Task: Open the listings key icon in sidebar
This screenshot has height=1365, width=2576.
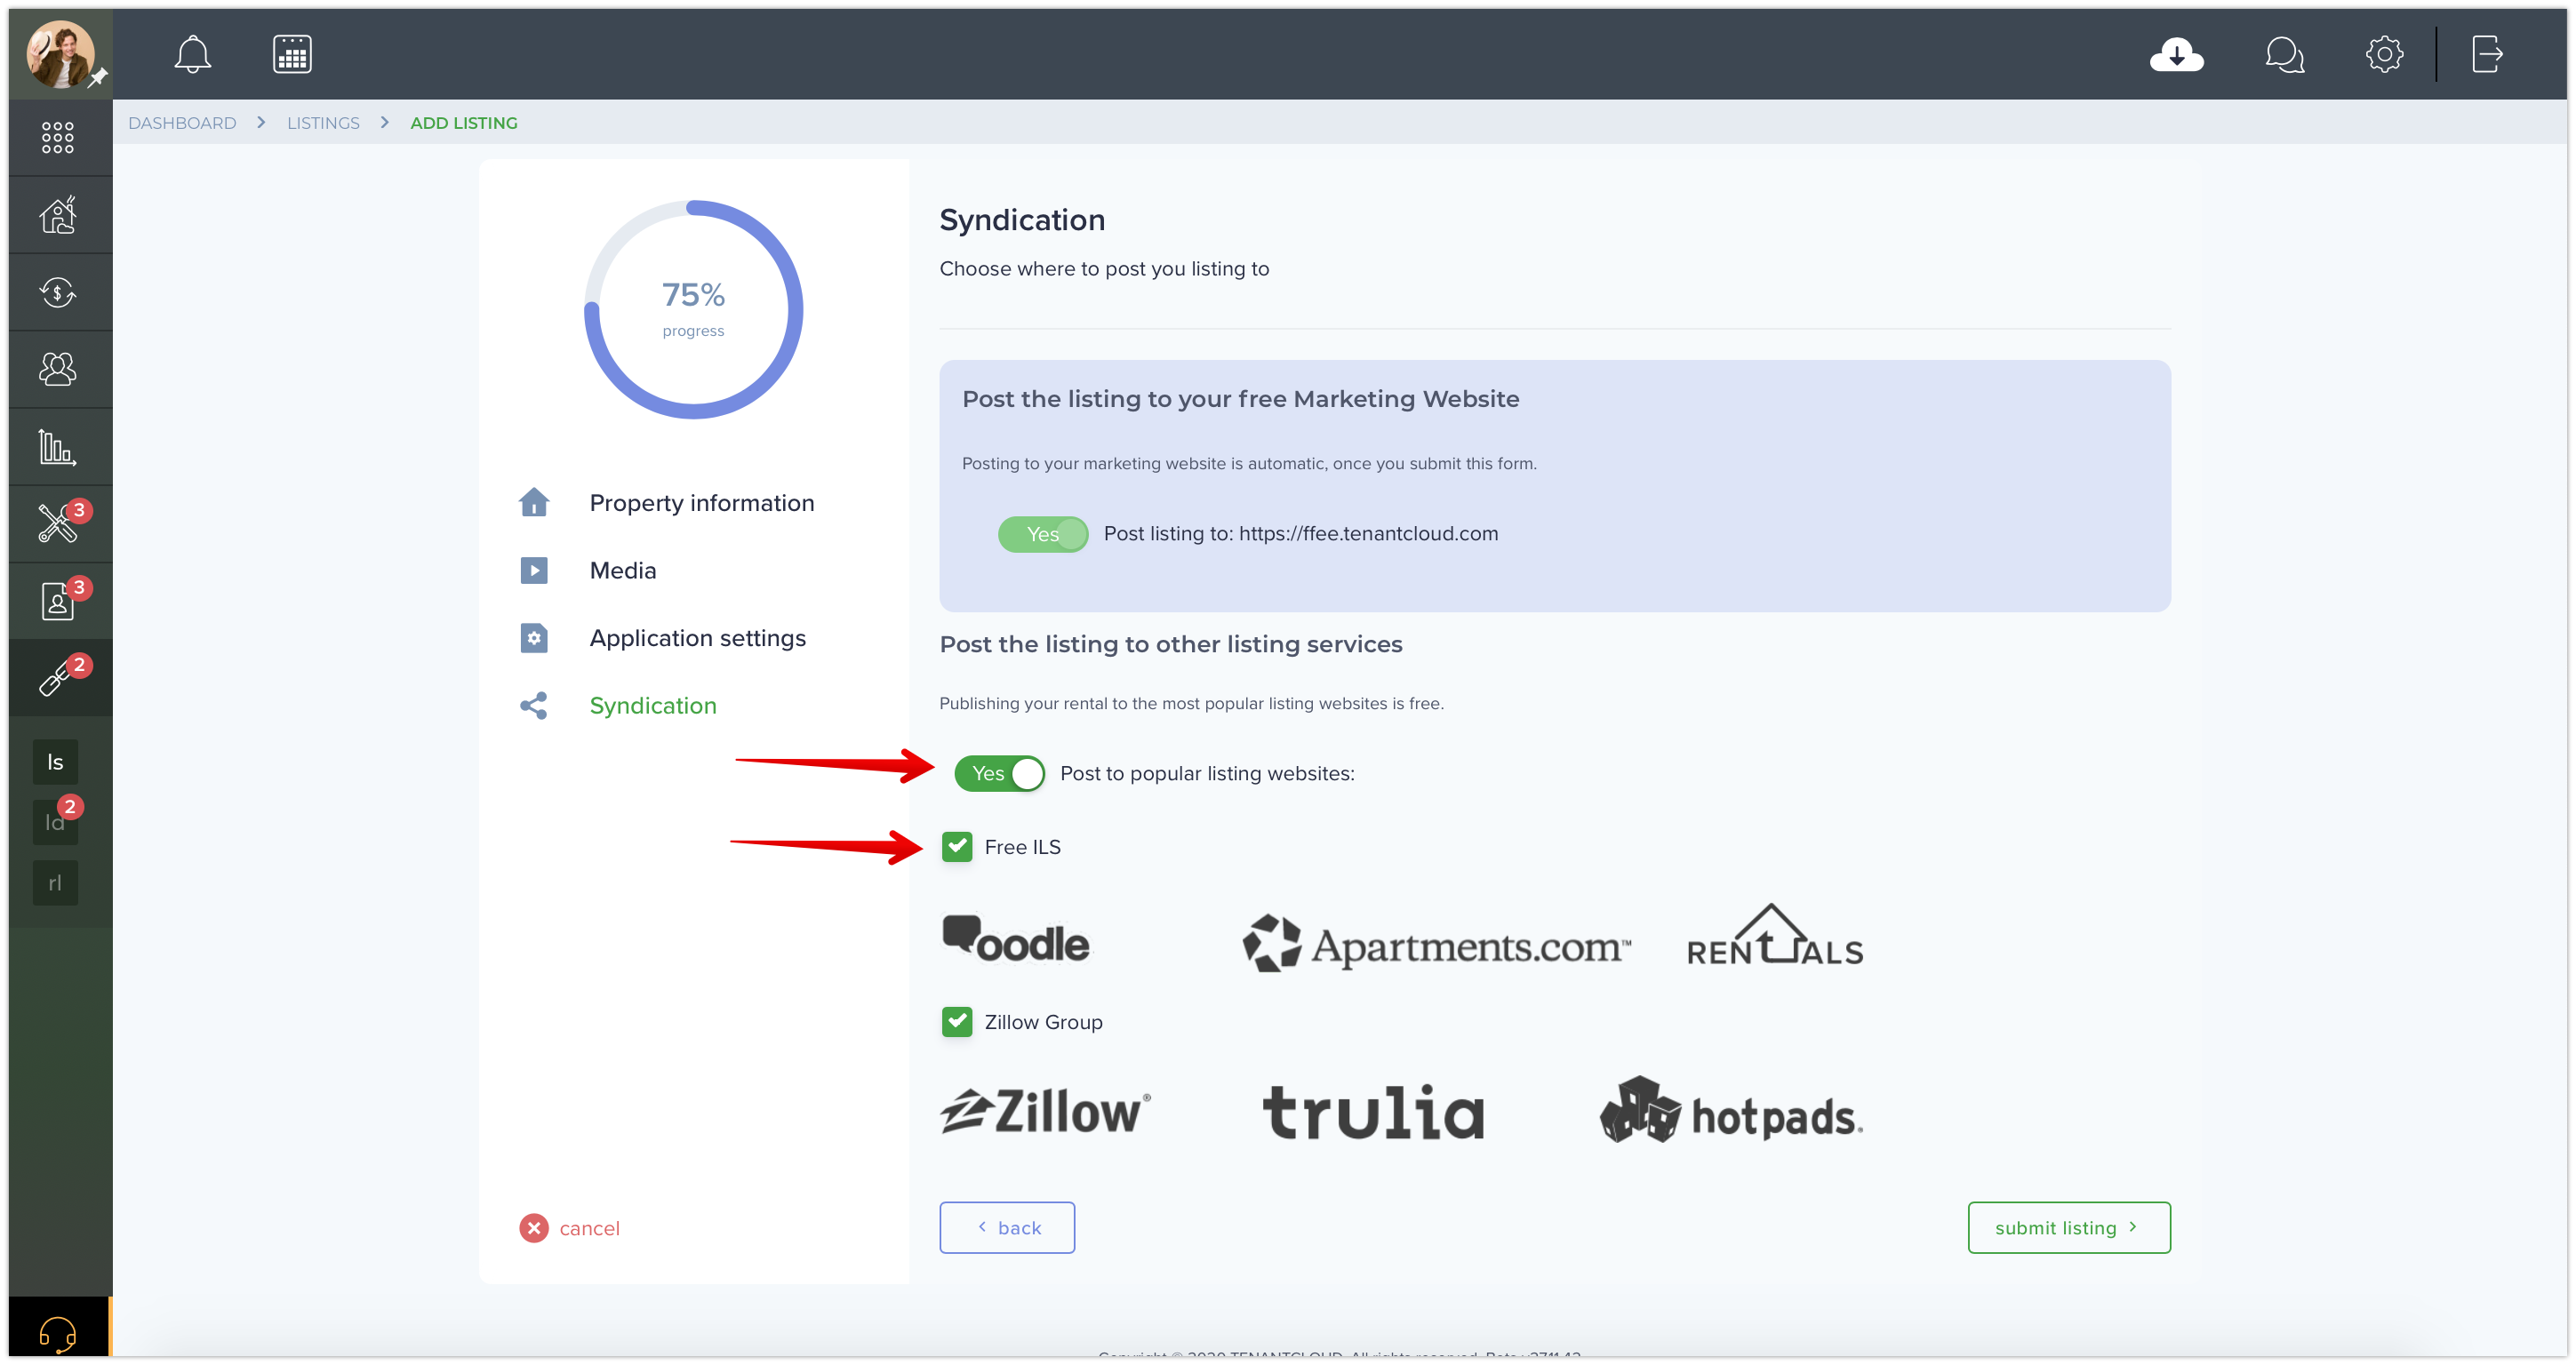Action: click(x=58, y=678)
